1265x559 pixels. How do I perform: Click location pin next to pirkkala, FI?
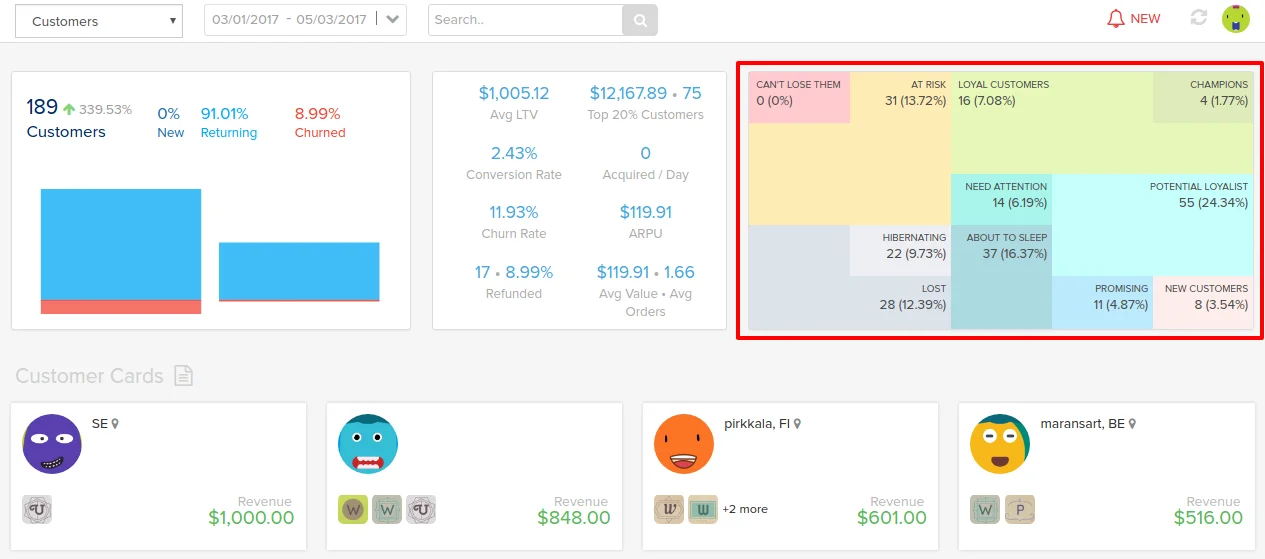[797, 424]
